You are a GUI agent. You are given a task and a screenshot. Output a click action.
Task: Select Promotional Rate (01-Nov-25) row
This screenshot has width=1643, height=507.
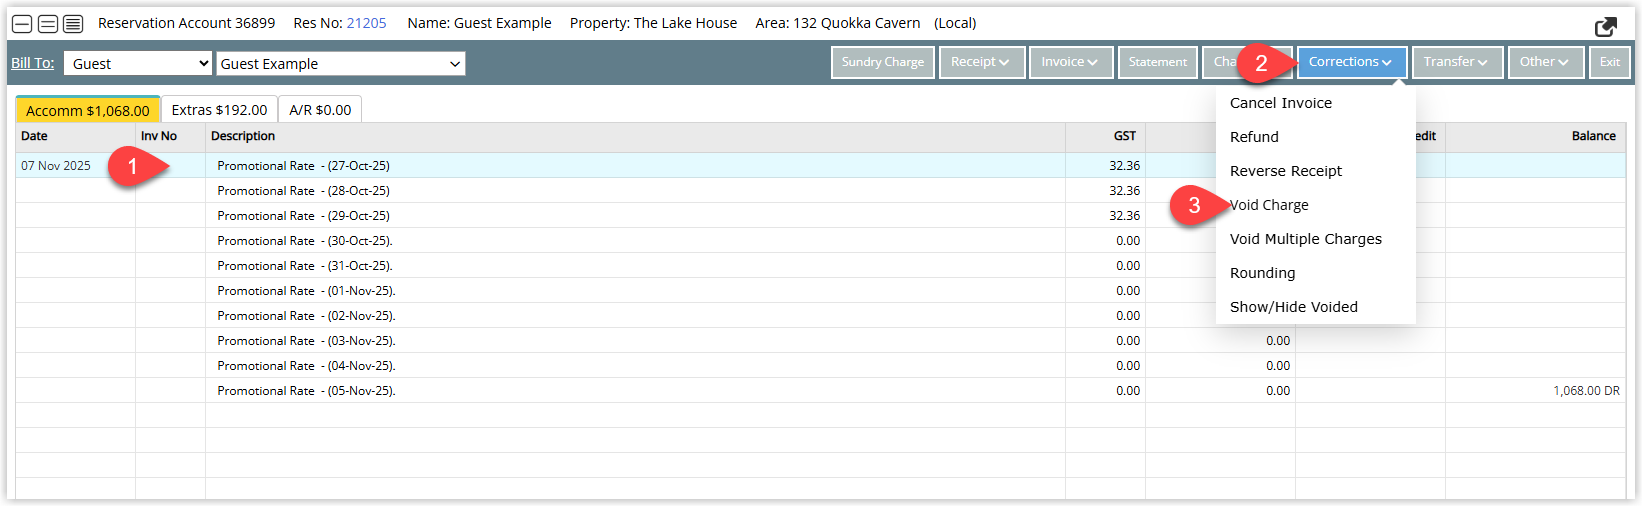coord(820,291)
